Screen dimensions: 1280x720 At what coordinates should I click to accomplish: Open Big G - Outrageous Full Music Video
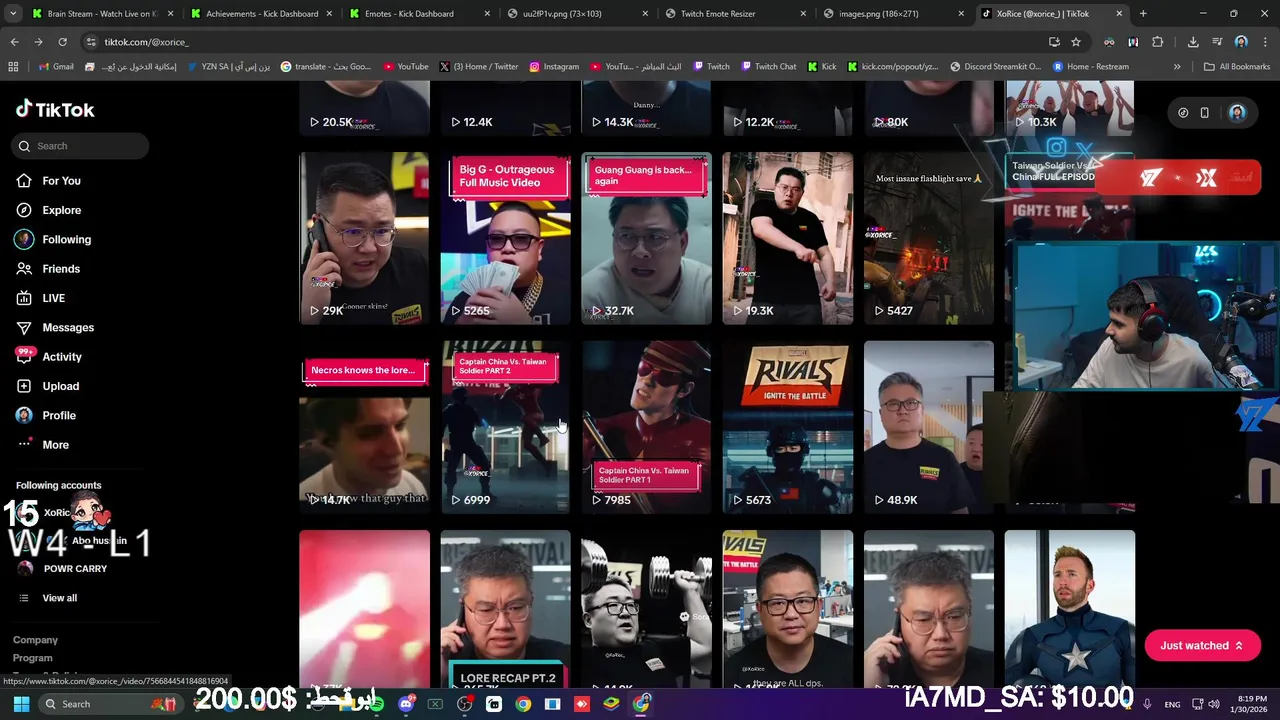(x=505, y=238)
